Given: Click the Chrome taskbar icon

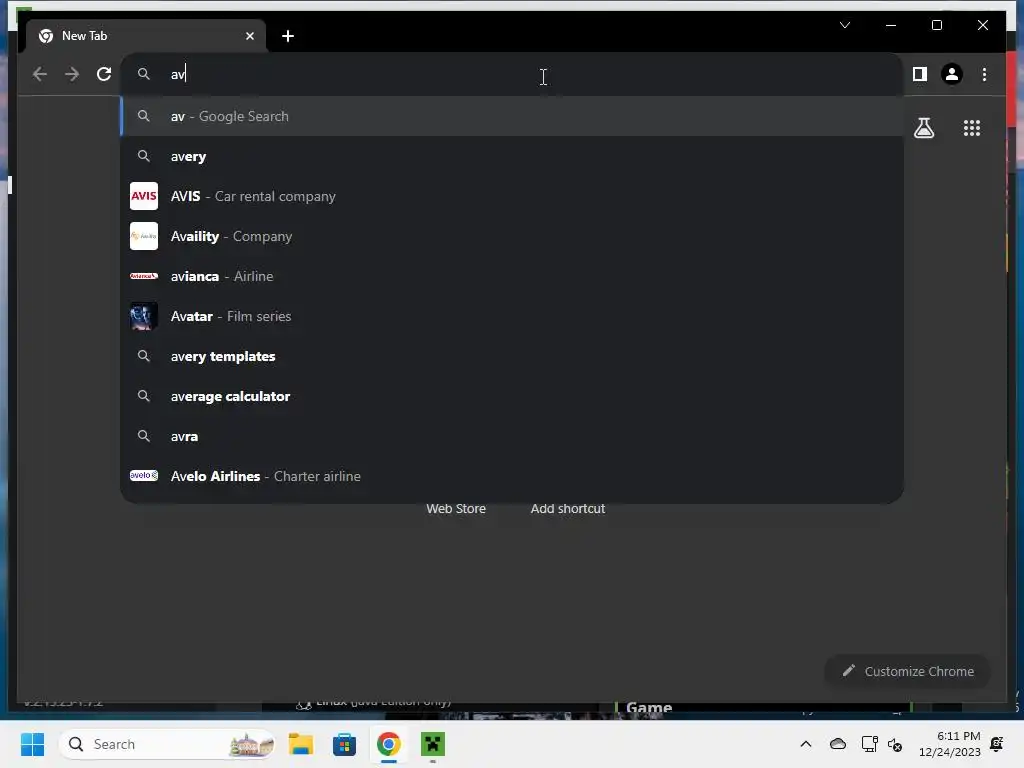Looking at the screenshot, I should click(389, 744).
